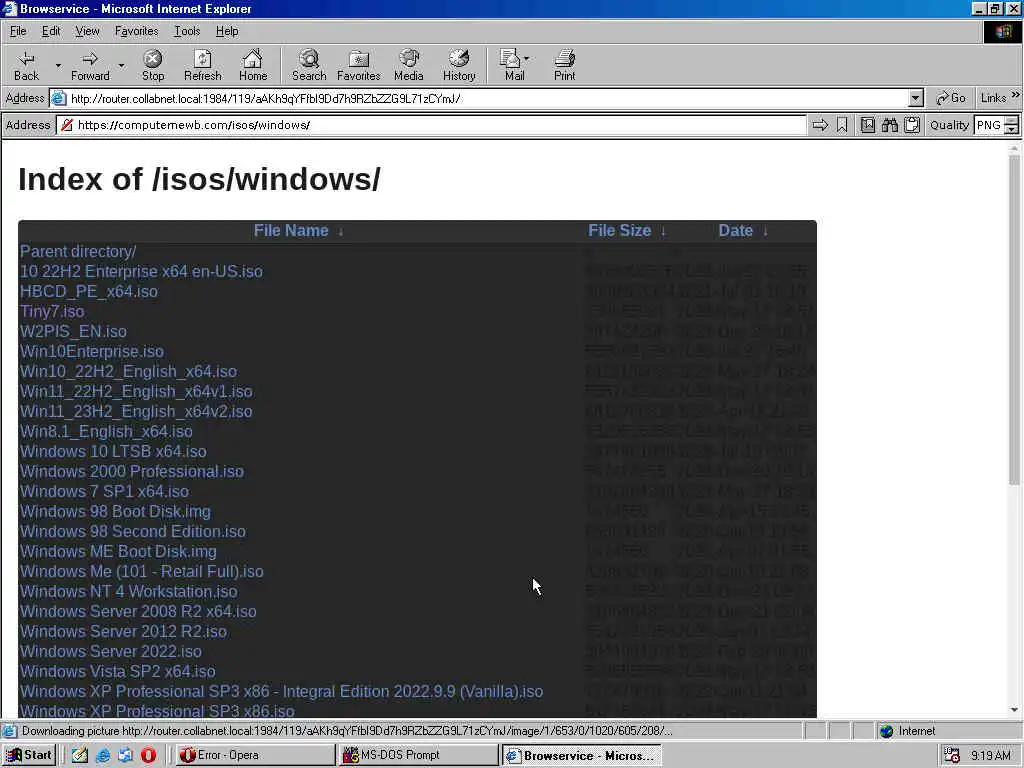Open Windows 7 SP1 x64.iso link
The height and width of the screenshot is (768, 1024).
[x=104, y=491]
